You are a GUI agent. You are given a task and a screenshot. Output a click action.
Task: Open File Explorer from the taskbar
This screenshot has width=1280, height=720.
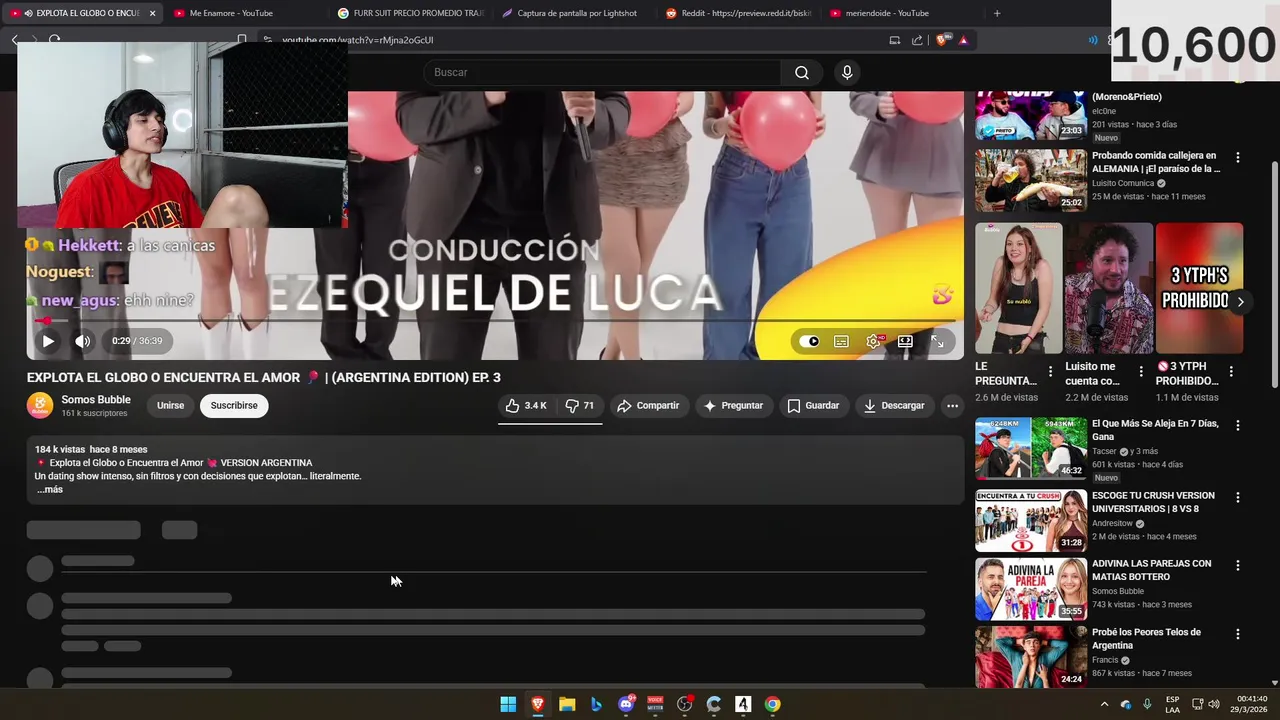567,704
